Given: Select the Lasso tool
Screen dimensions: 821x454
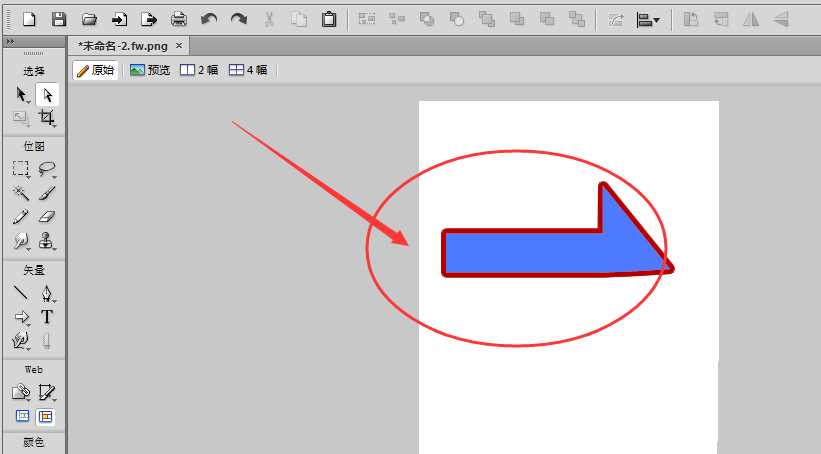Looking at the screenshot, I should 47,169.
